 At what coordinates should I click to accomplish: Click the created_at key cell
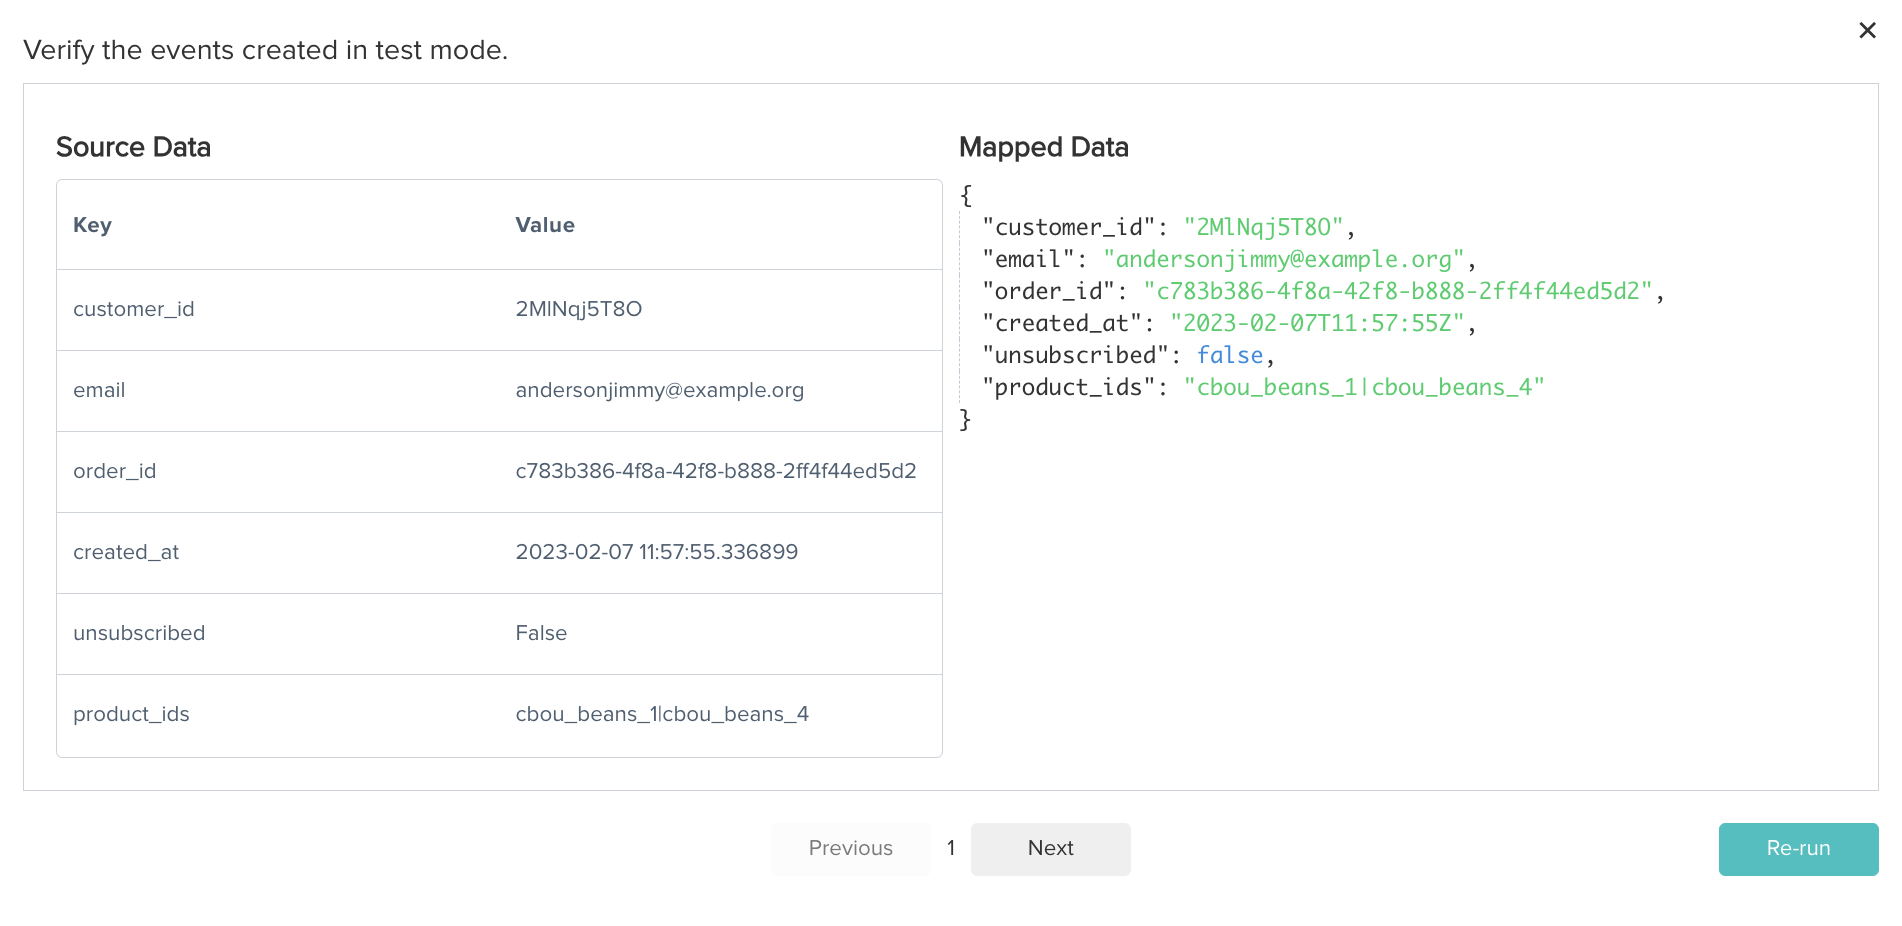[x=126, y=552]
